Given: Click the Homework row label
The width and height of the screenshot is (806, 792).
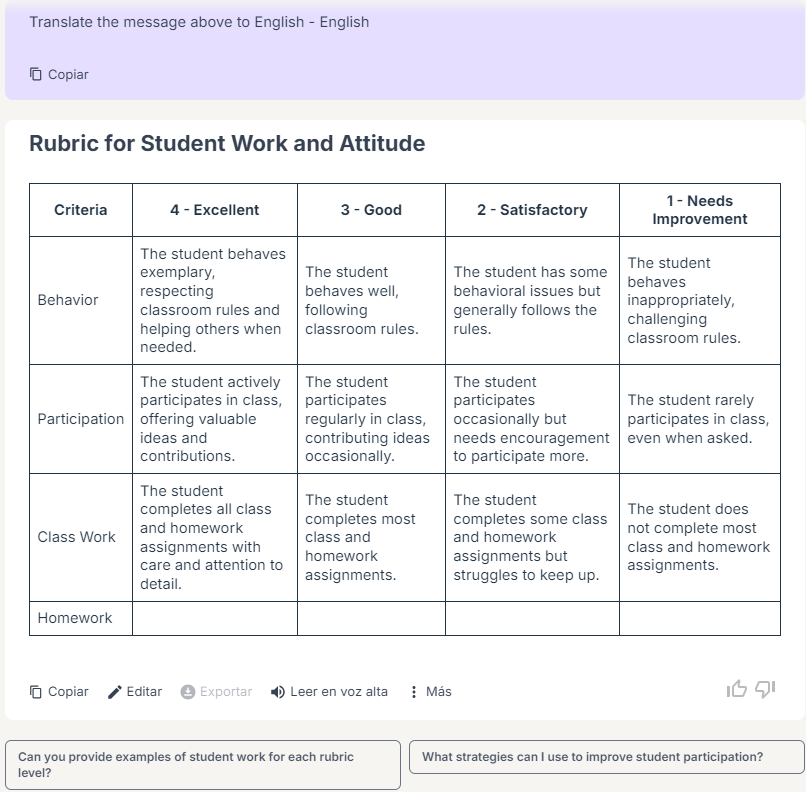Looking at the screenshot, I should click(75, 618).
